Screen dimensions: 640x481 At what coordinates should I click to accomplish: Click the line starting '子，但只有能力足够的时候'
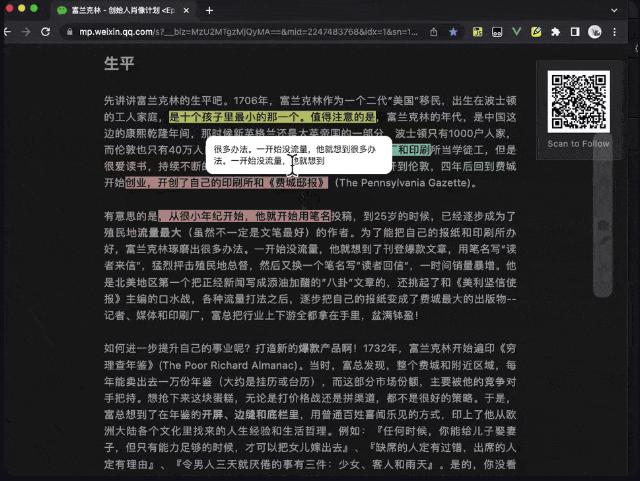[310, 448]
